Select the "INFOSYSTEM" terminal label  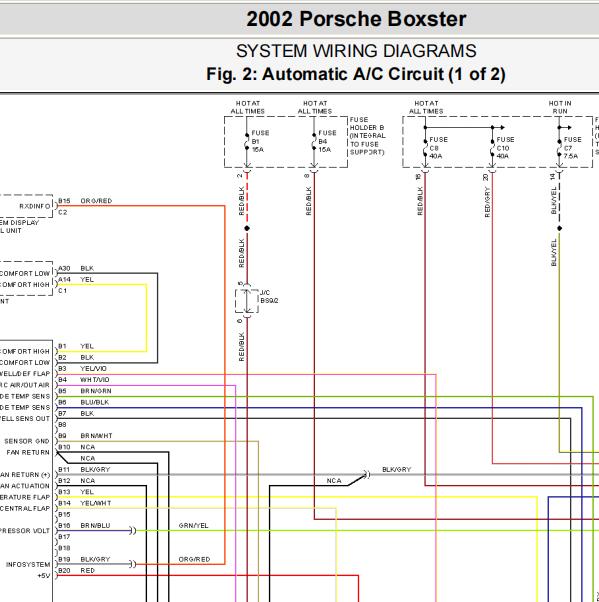click(x=28, y=564)
